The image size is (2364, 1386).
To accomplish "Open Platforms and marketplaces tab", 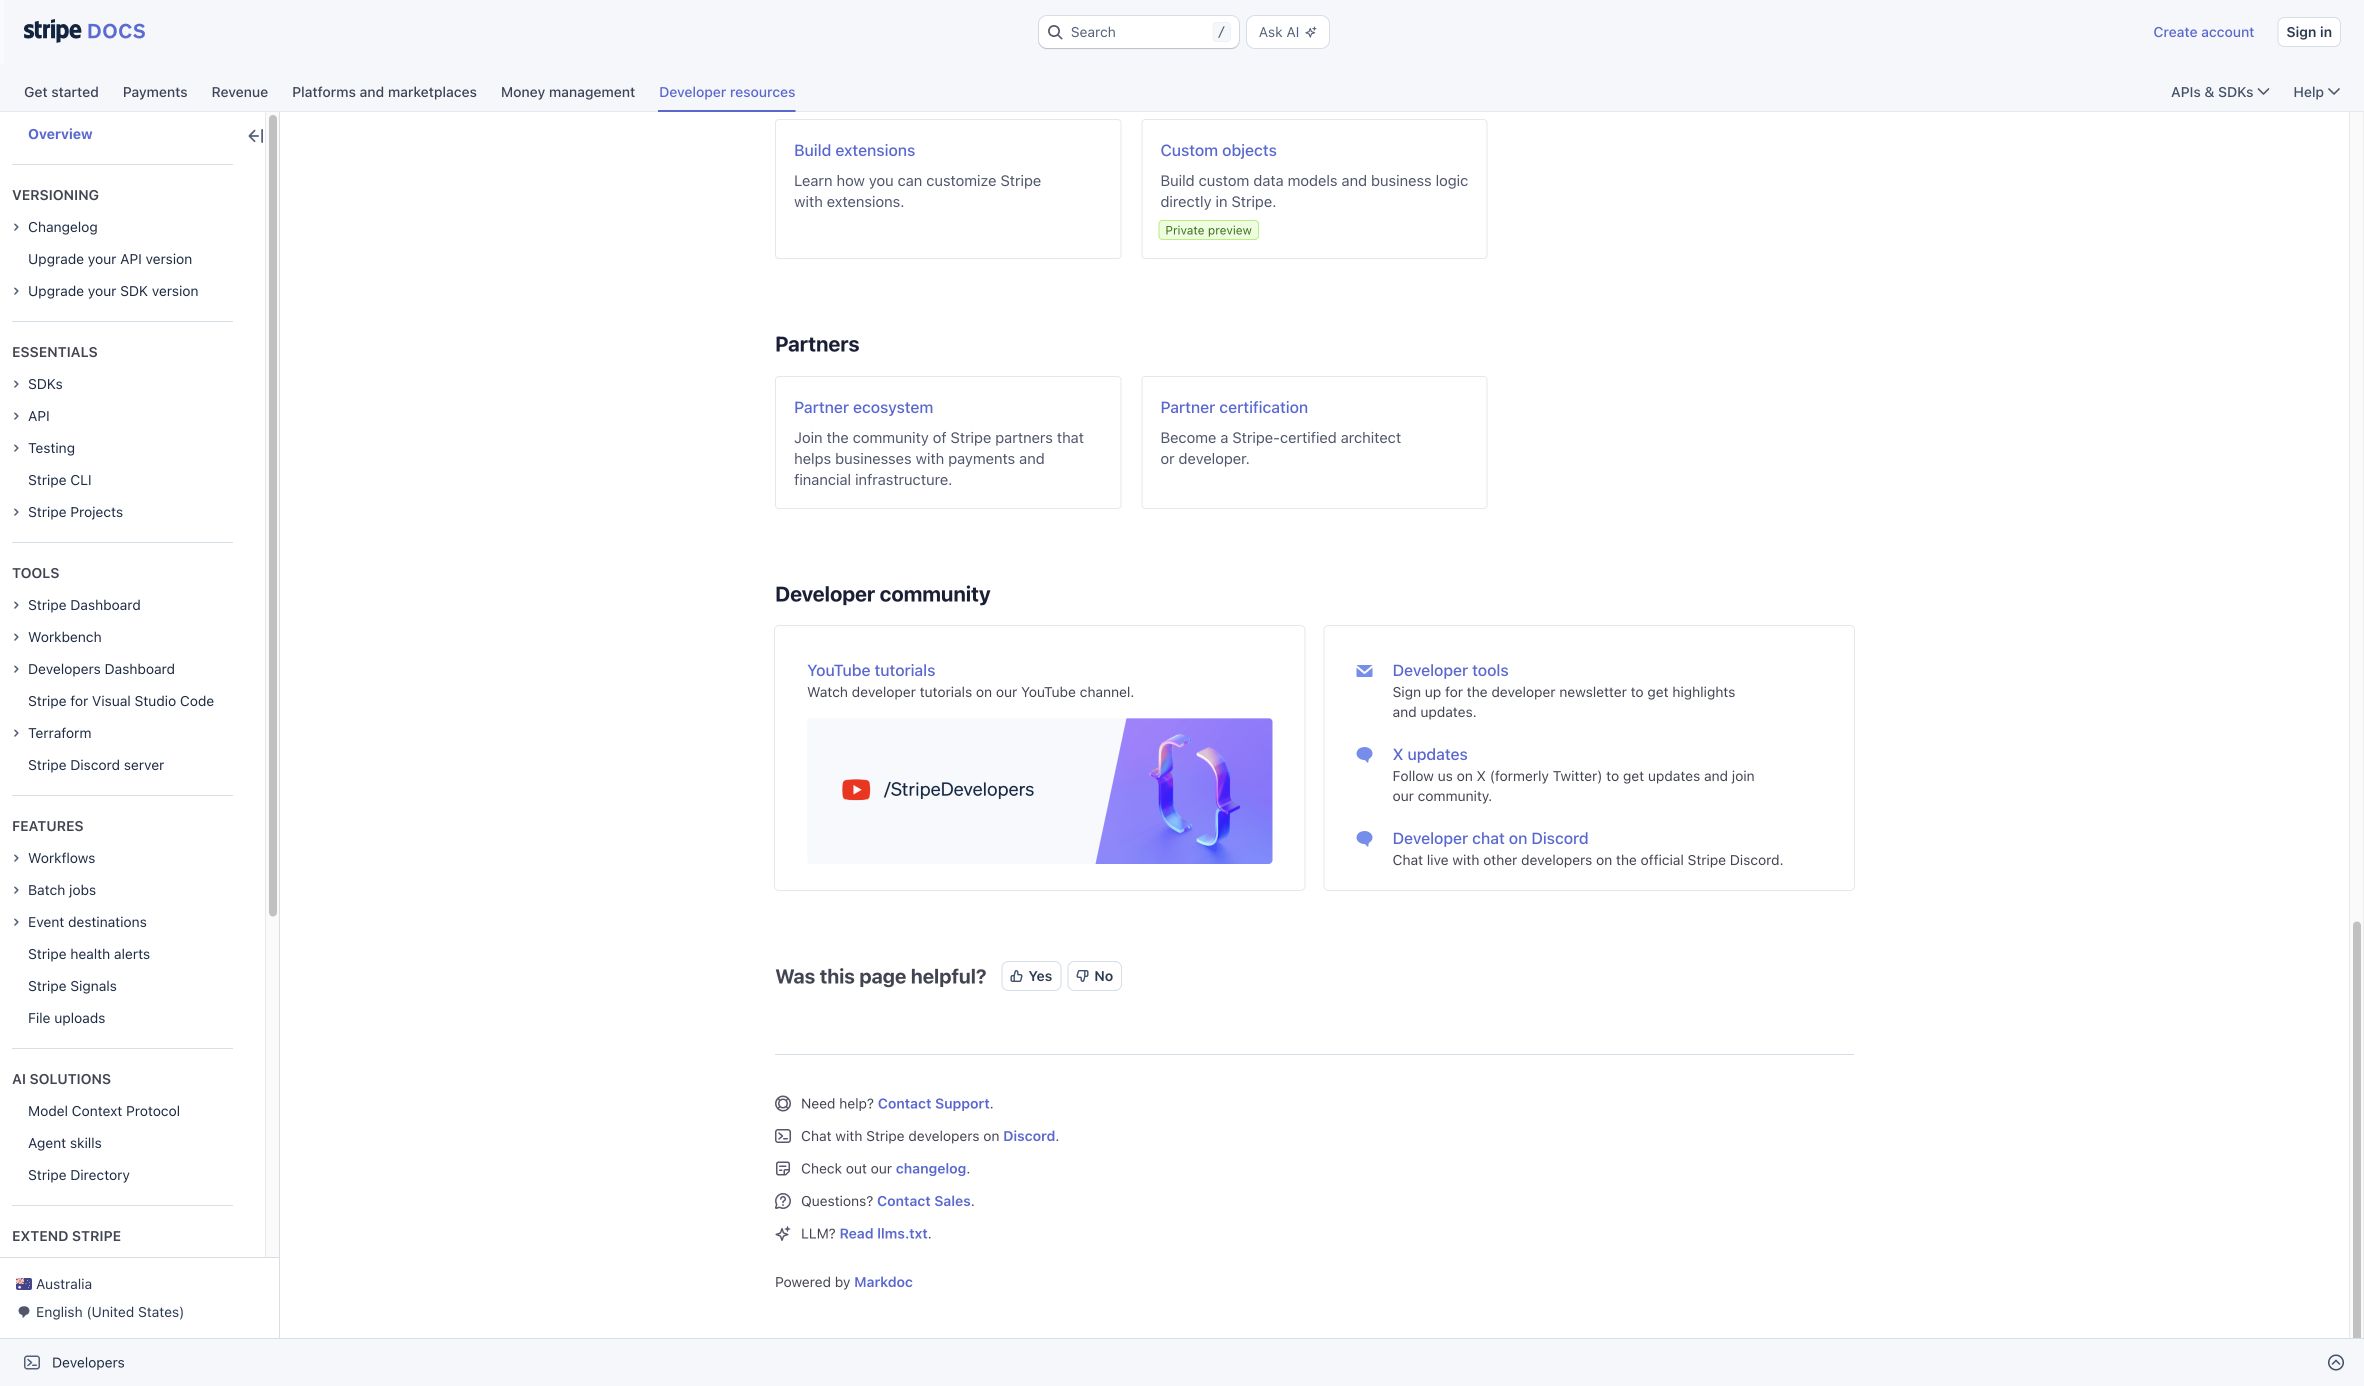I will 384,92.
